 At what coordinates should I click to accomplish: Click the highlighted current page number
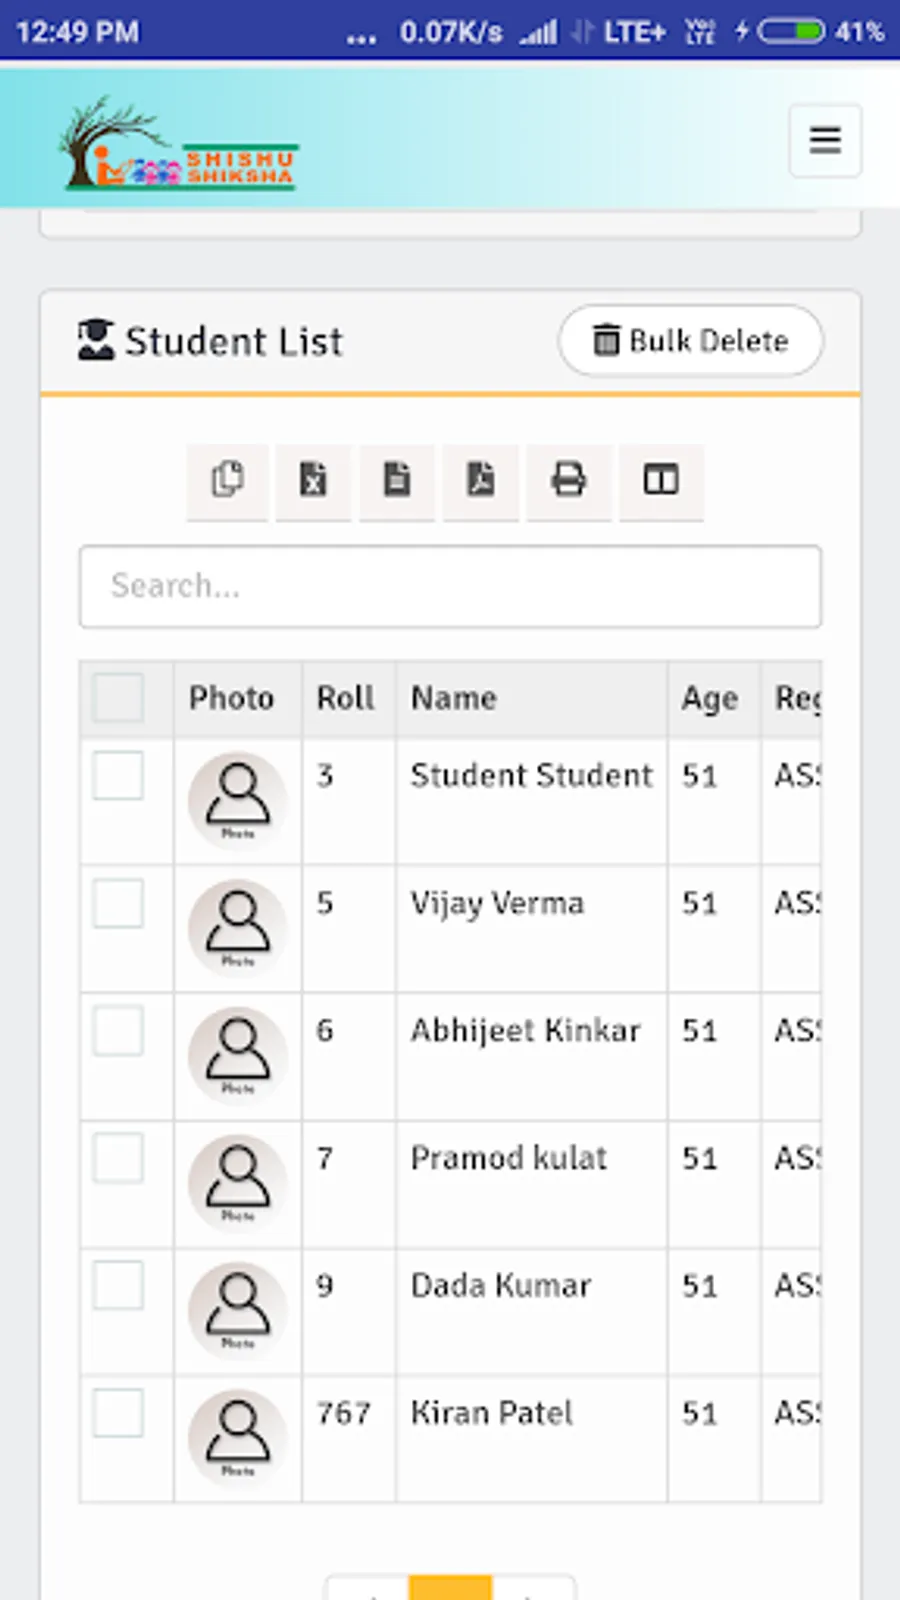pyautogui.click(x=450, y=1588)
